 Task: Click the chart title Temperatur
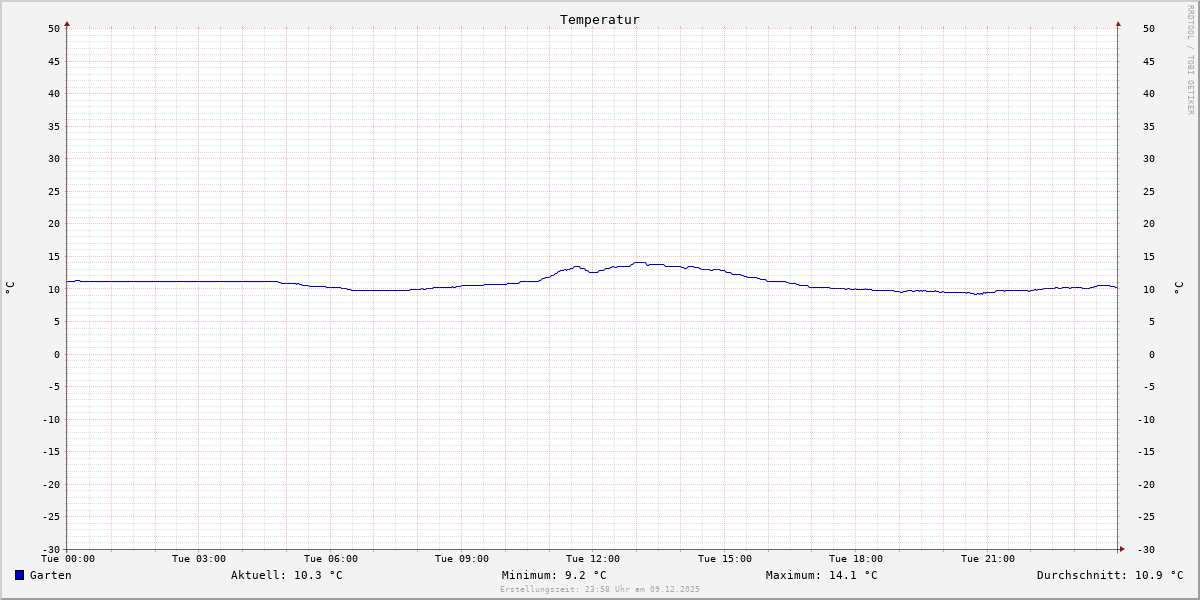pos(599,19)
